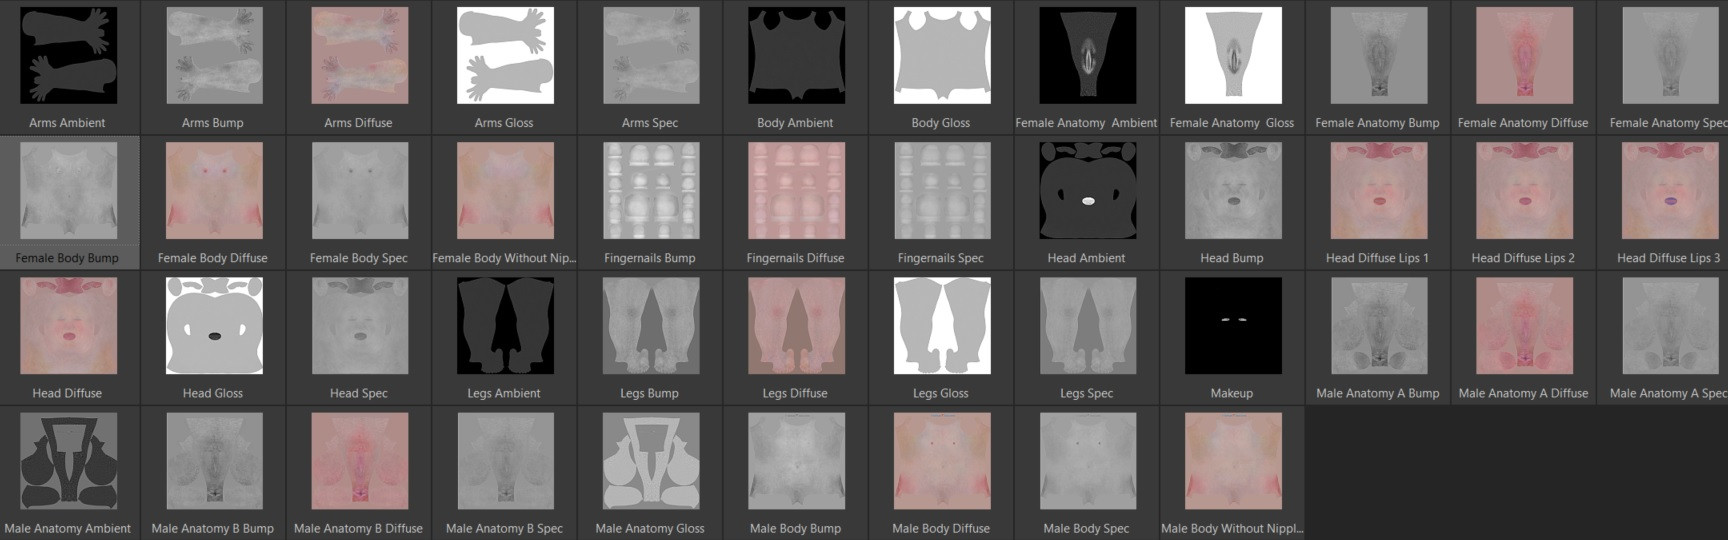
Task: Select the Female Body Without Nip... texture
Action: point(506,191)
